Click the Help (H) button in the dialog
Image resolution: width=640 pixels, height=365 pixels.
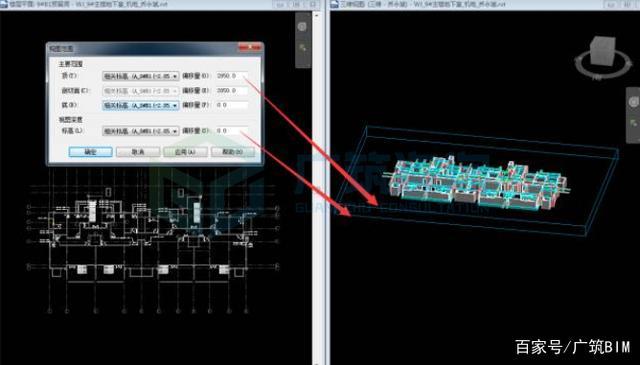pyautogui.click(x=233, y=152)
